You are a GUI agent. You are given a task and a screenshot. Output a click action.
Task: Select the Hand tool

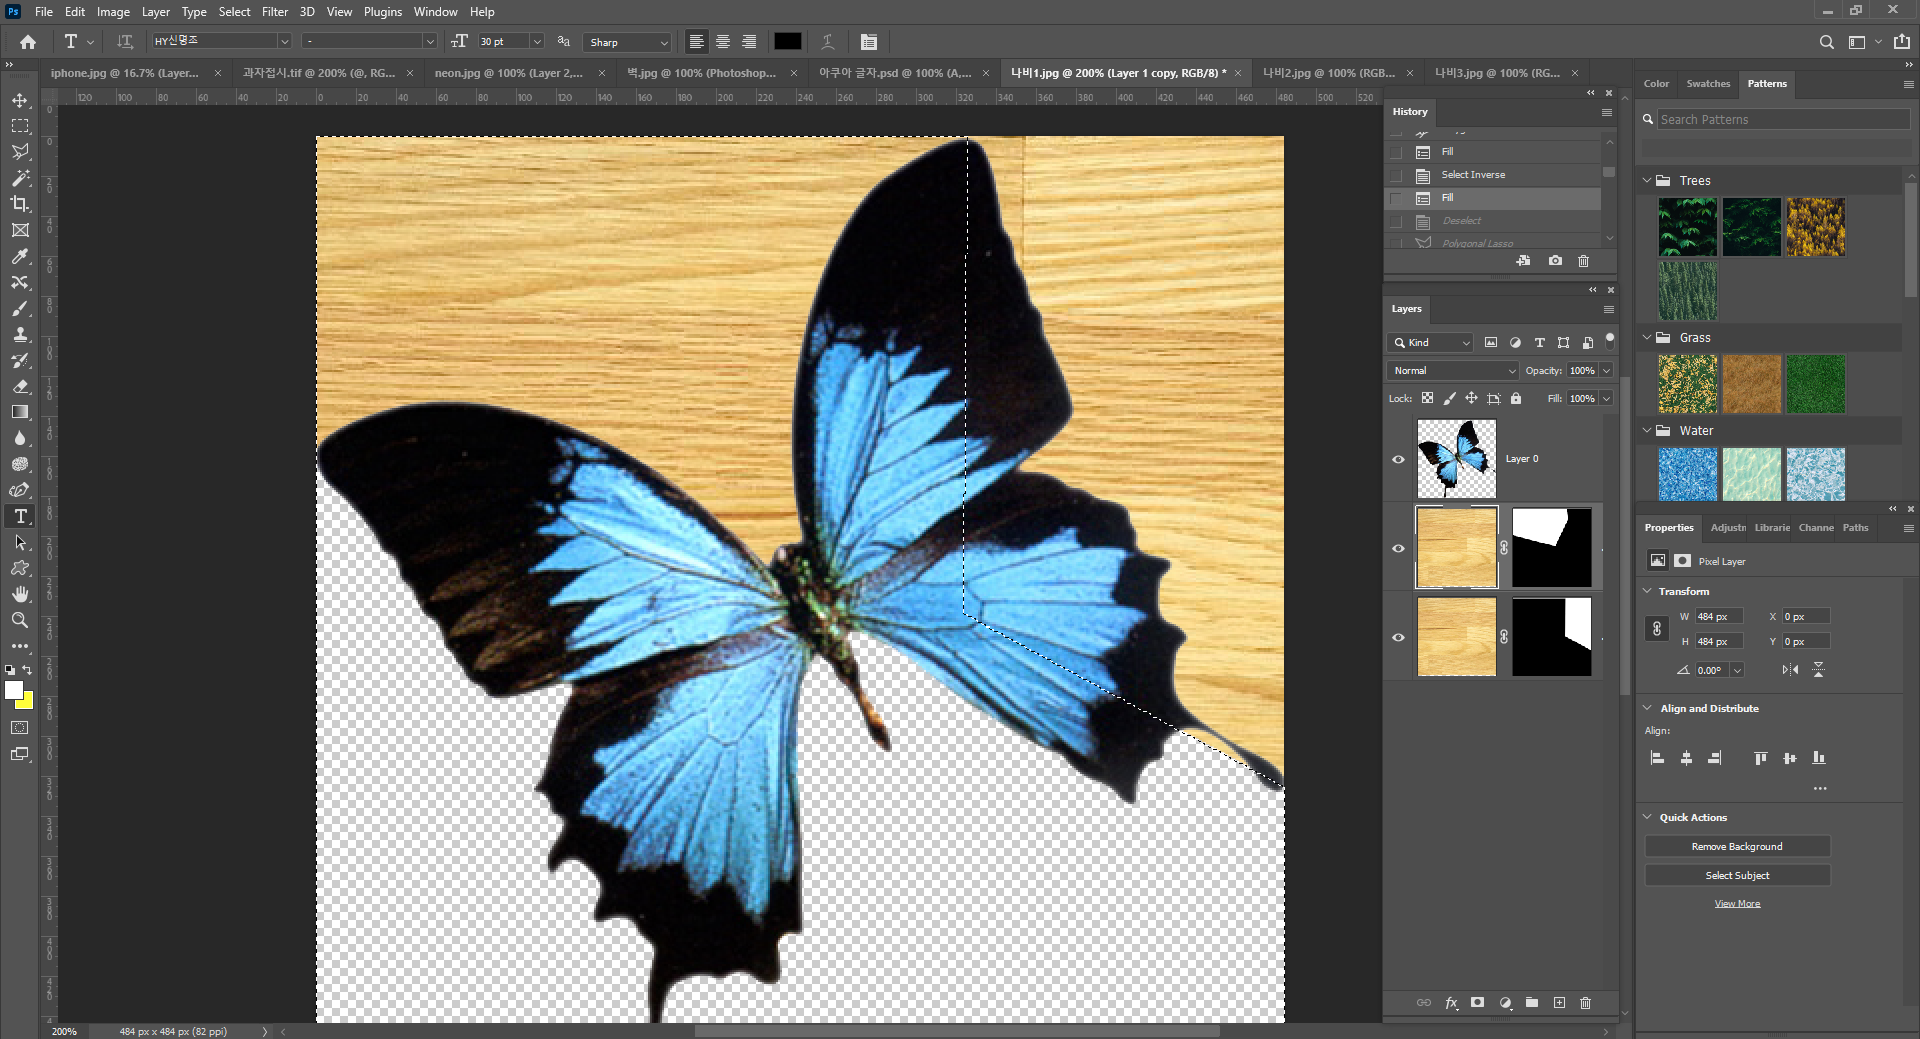point(20,594)
